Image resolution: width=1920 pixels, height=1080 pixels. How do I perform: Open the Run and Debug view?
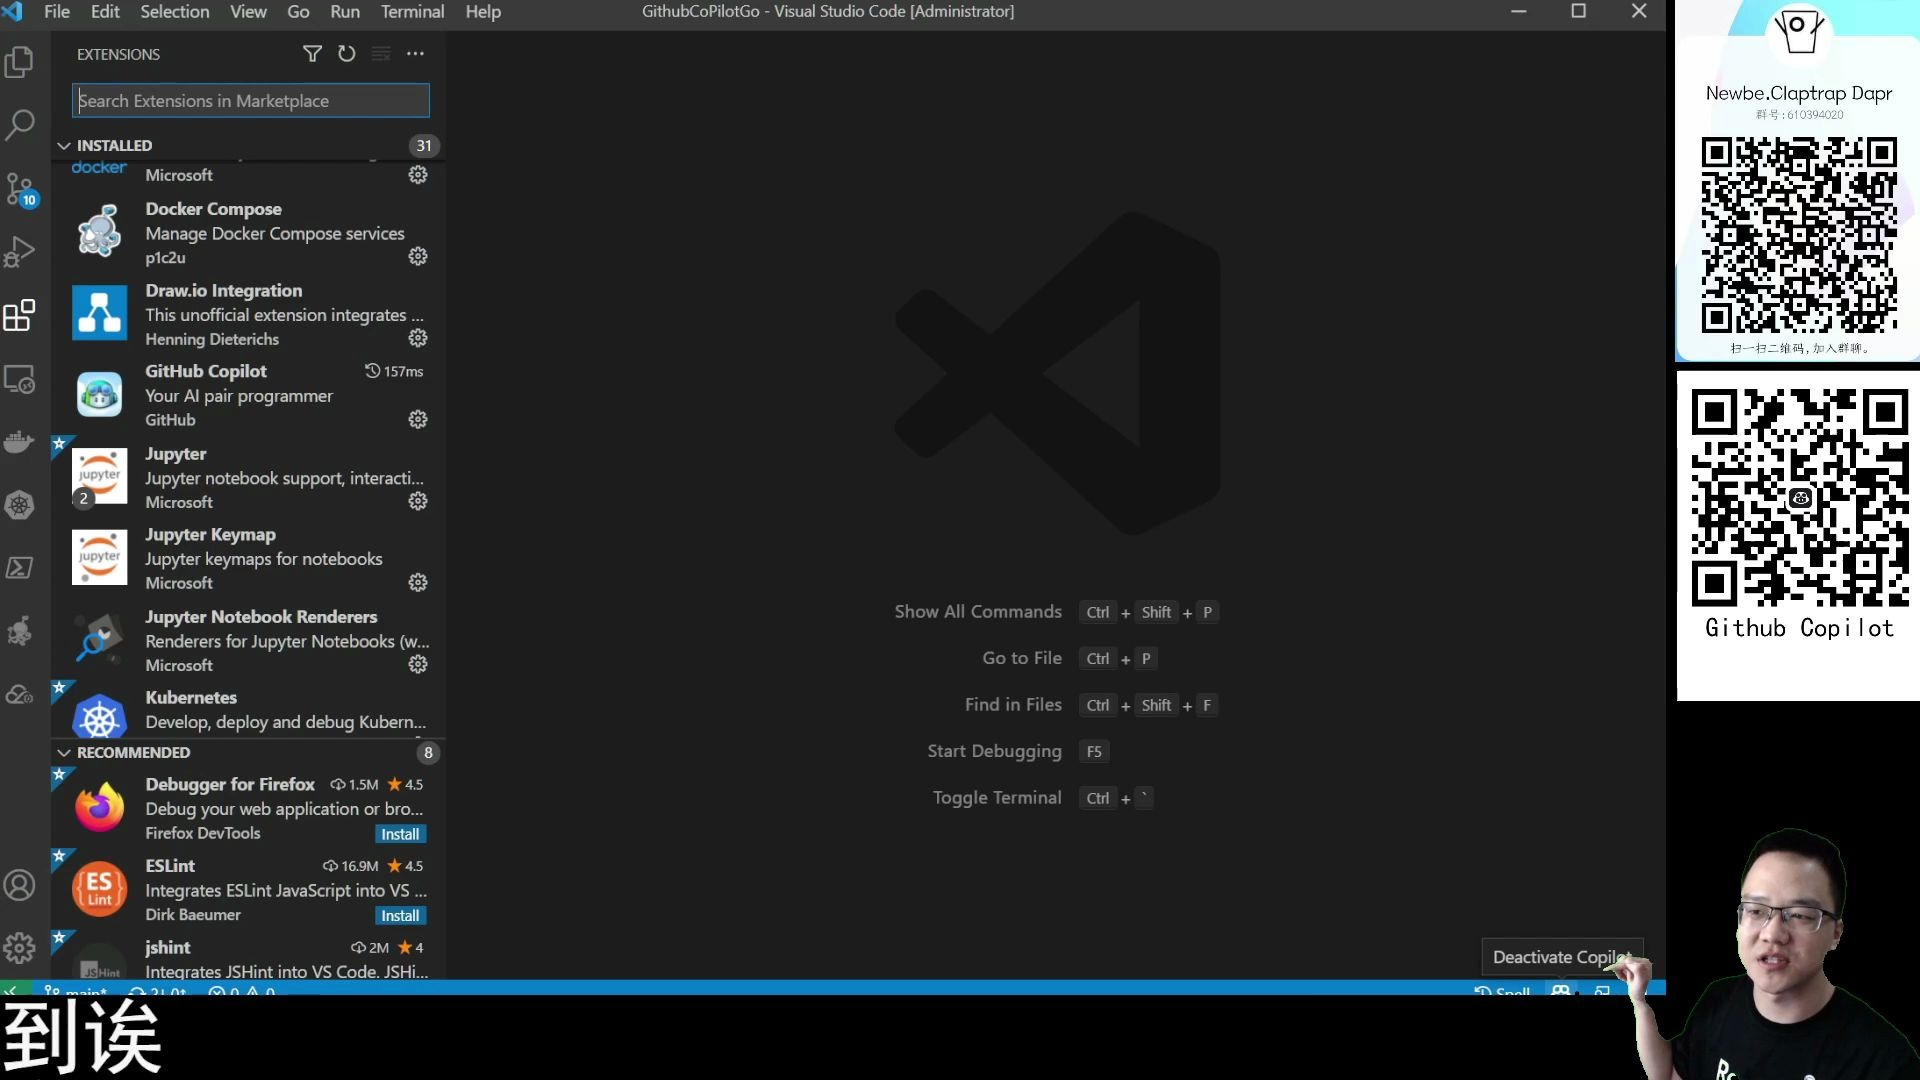[x=20, y=251]
